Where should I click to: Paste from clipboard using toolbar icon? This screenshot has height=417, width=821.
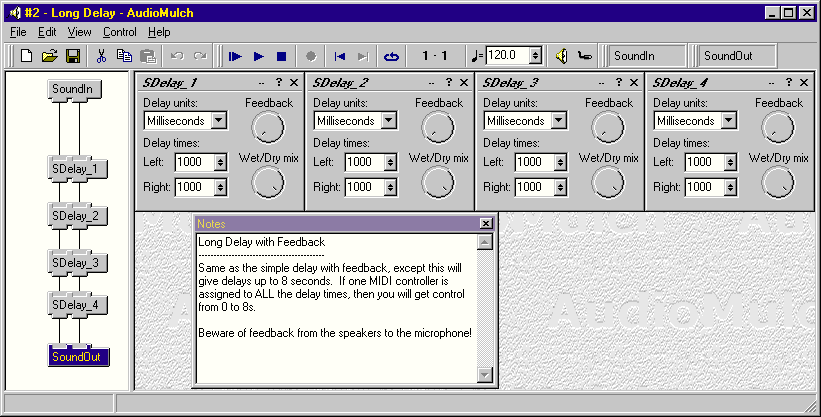148,56
